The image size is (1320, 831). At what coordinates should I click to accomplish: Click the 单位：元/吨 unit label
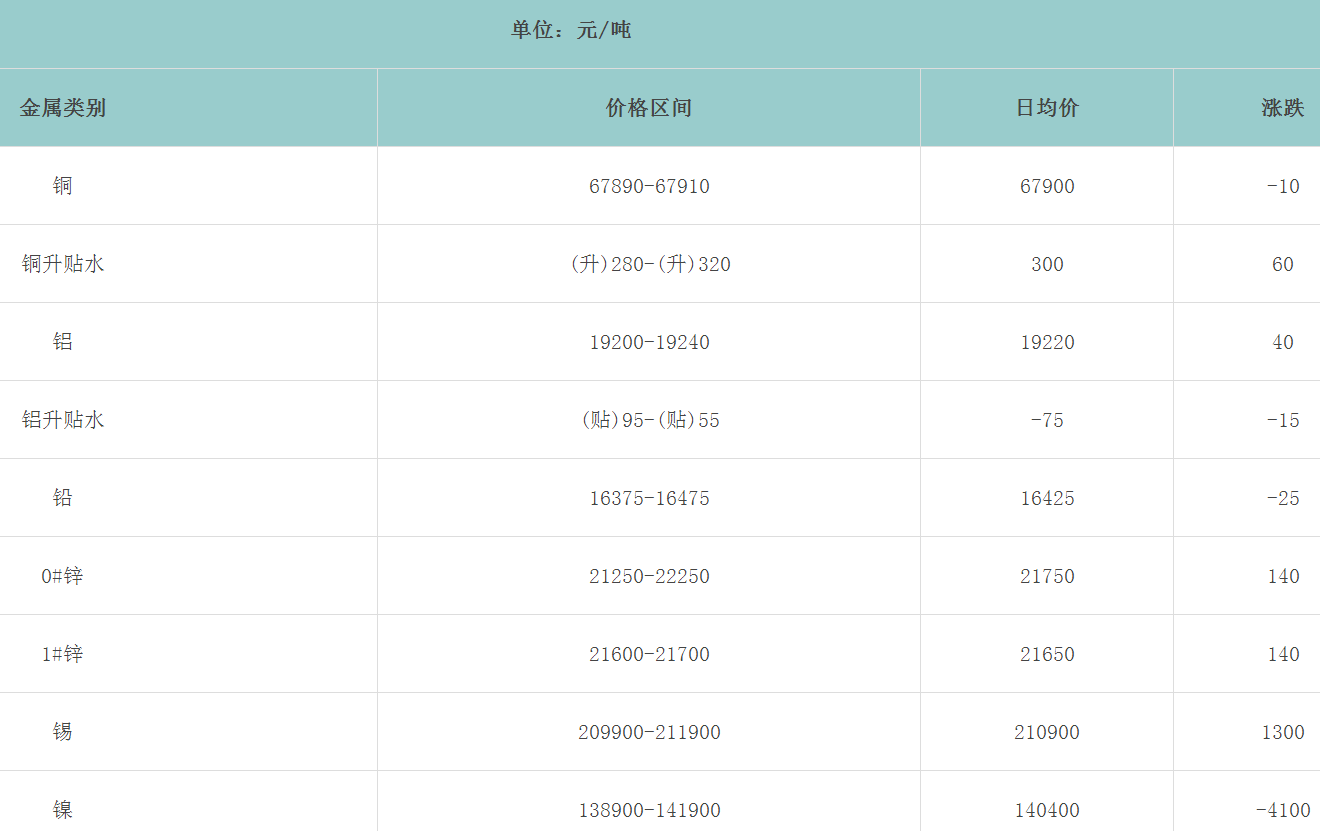[x=571, y=30]
